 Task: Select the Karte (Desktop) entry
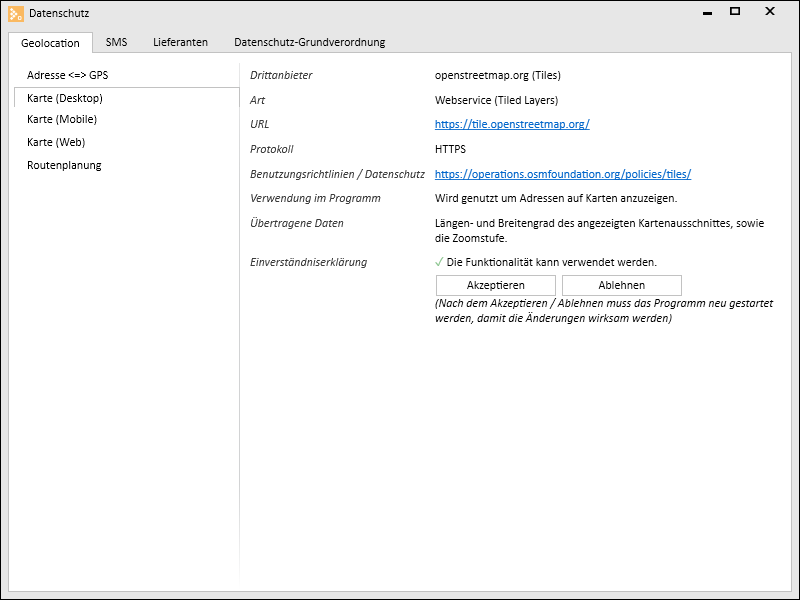[x=127, y=98]
